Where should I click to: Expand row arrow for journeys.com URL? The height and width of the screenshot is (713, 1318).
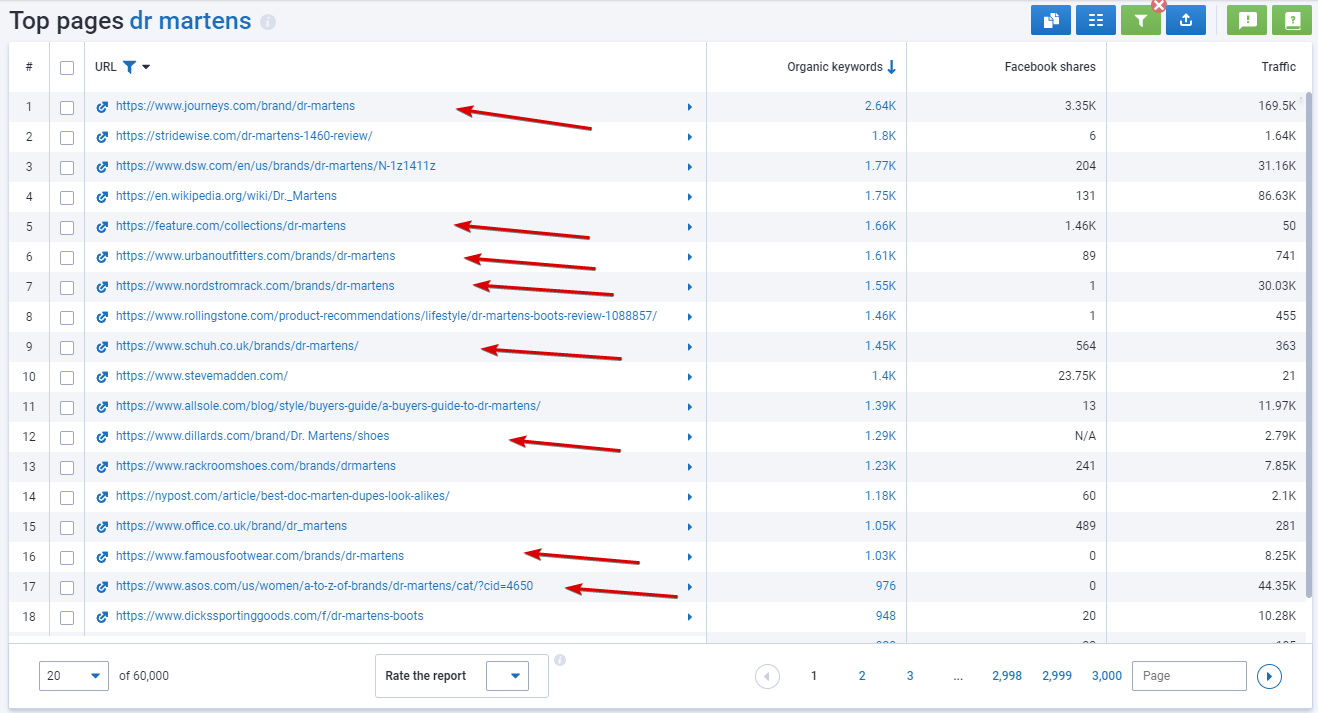click(x=690, y=107)
